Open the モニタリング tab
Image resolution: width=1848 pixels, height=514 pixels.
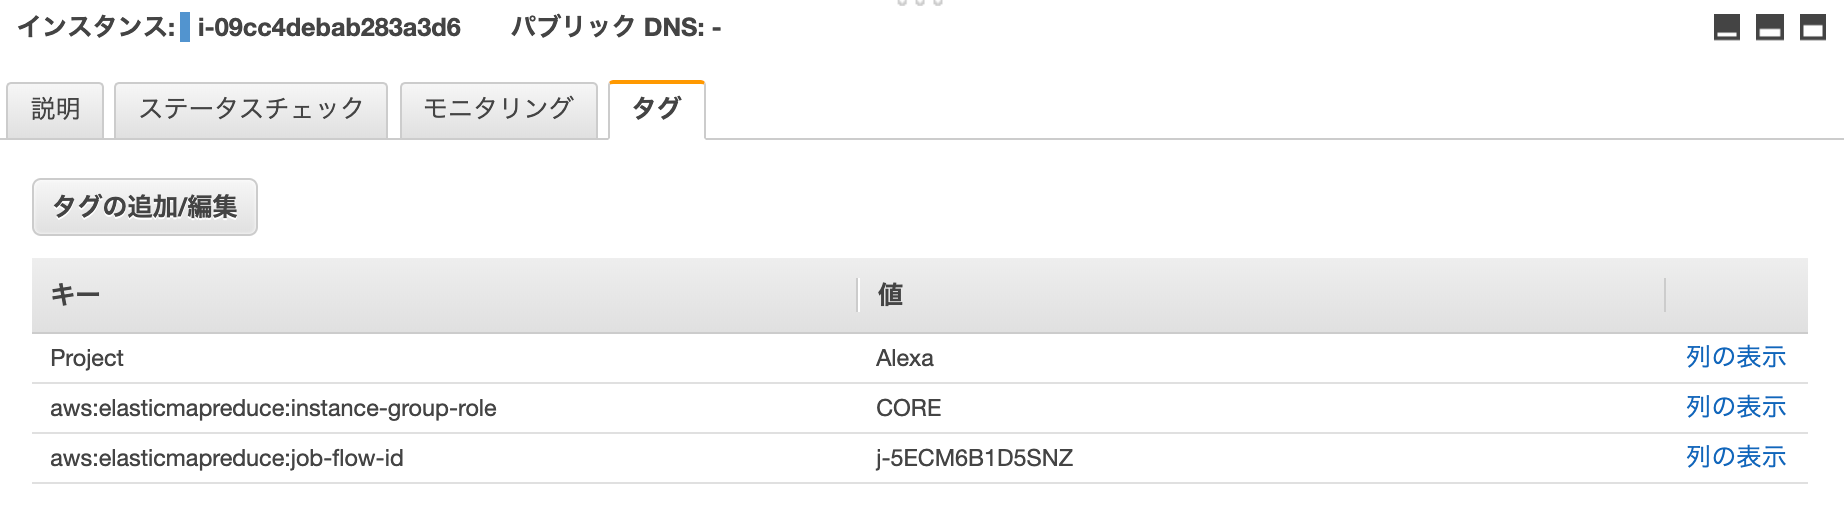[x=498, y=109]
